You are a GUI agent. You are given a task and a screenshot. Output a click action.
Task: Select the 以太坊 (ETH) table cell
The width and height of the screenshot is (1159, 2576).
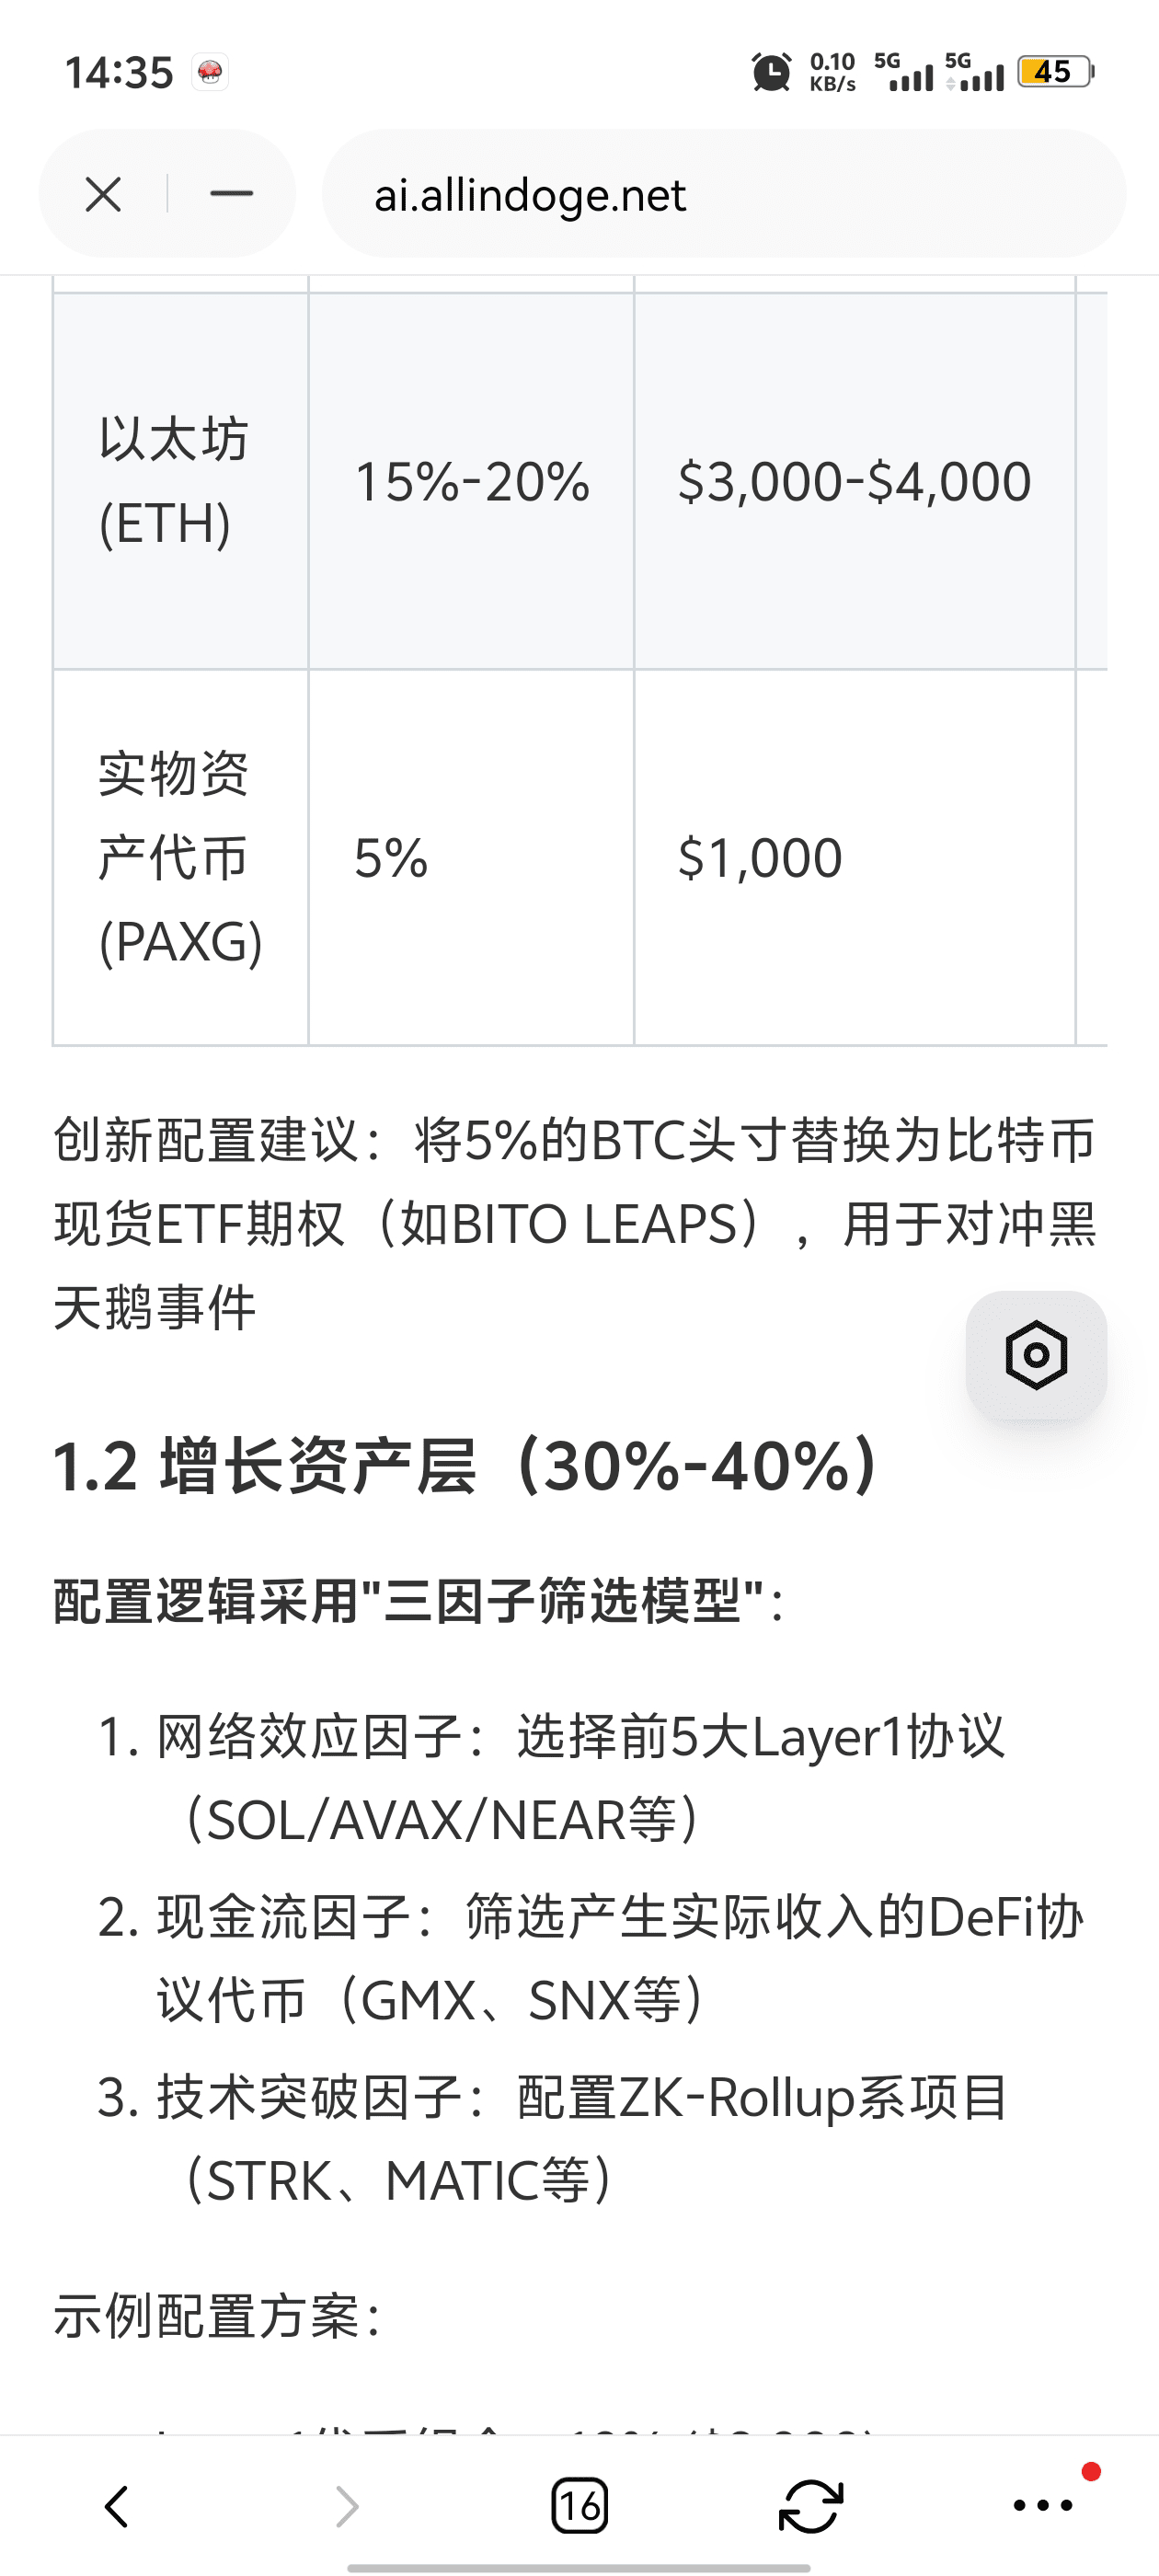click(x=181, y=481)
